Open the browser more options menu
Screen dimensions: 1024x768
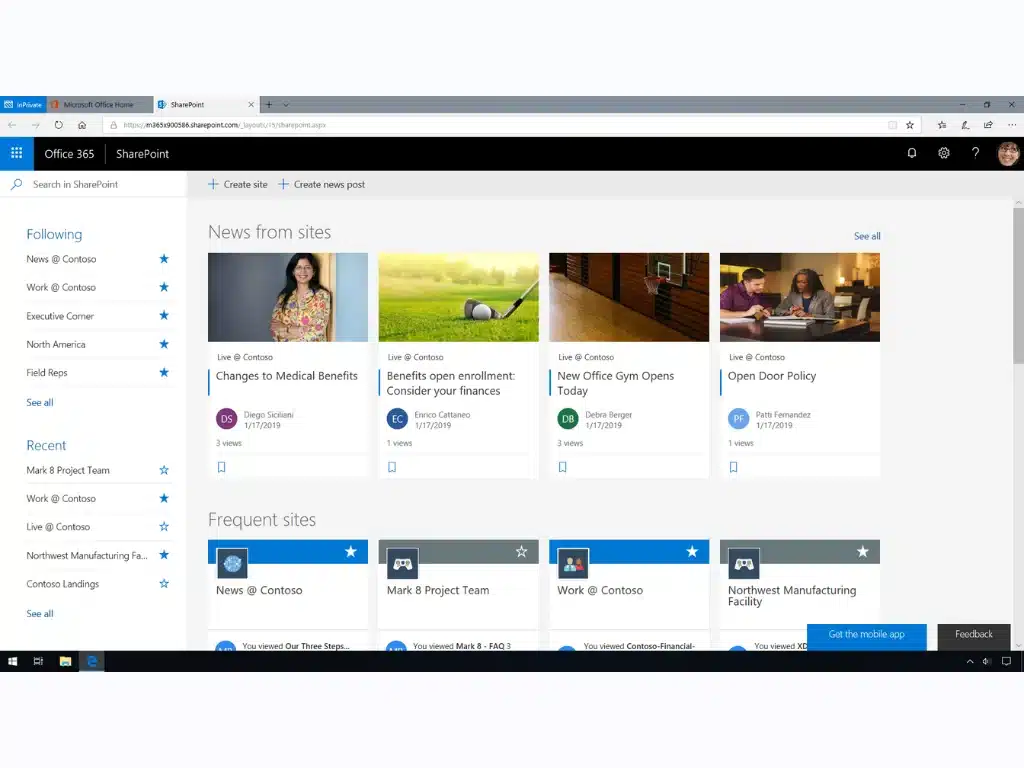click(1012, 125)
